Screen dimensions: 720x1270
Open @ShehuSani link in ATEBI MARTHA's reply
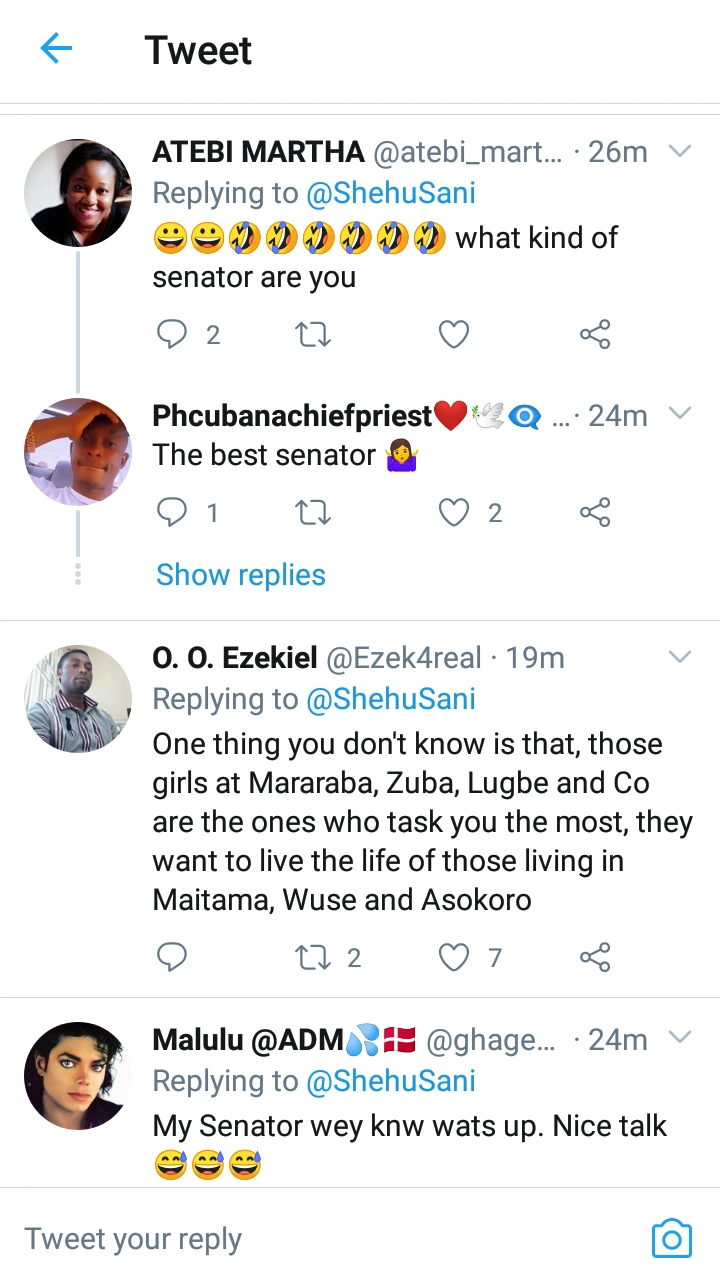pyautogui.click(x=390, y=194)
